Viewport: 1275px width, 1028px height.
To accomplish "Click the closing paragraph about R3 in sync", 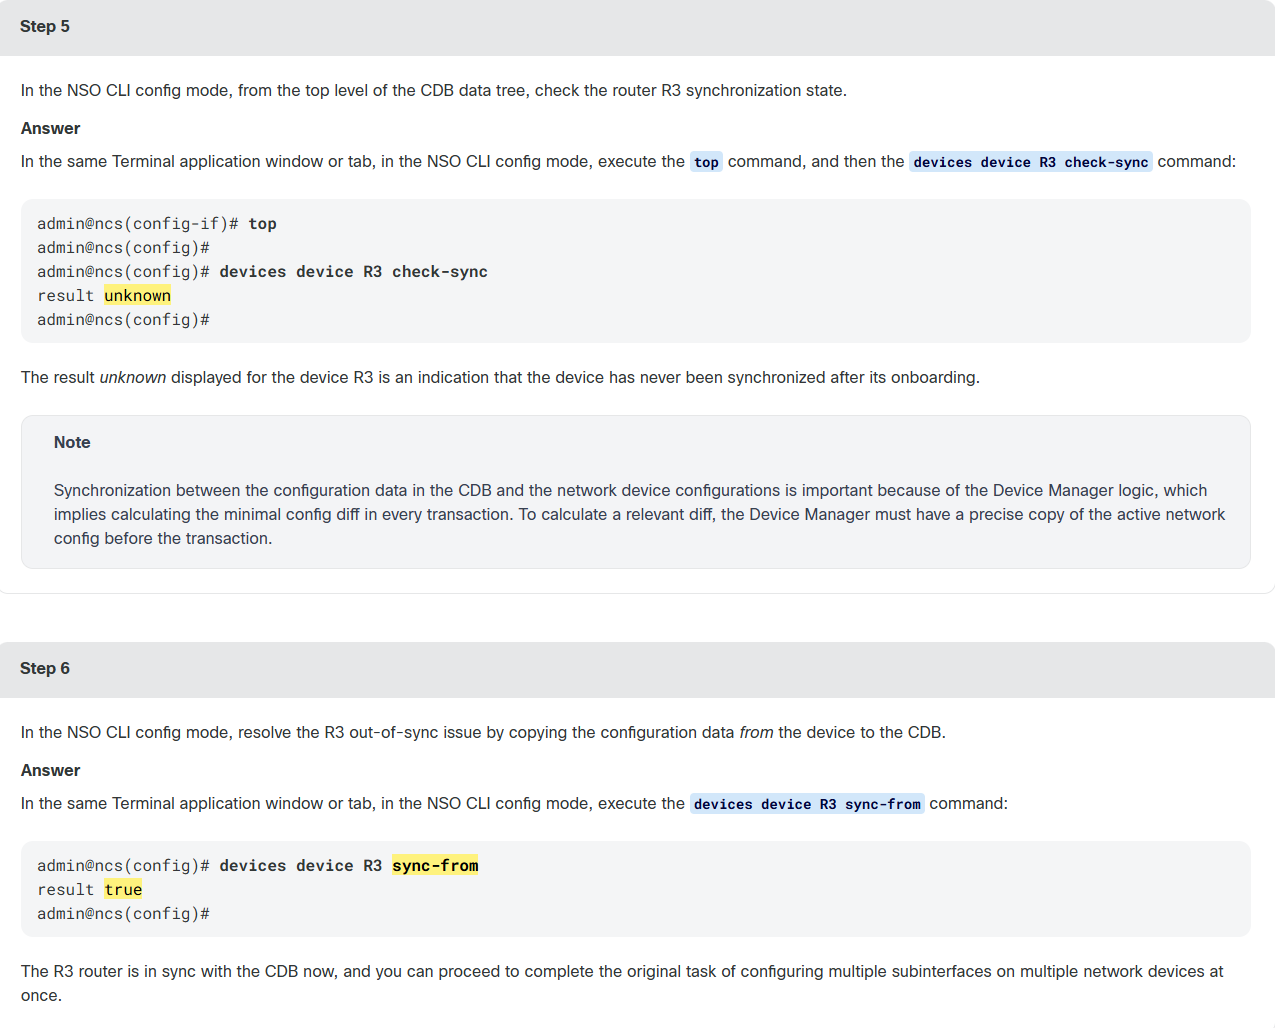I will [x=622, y=983].
